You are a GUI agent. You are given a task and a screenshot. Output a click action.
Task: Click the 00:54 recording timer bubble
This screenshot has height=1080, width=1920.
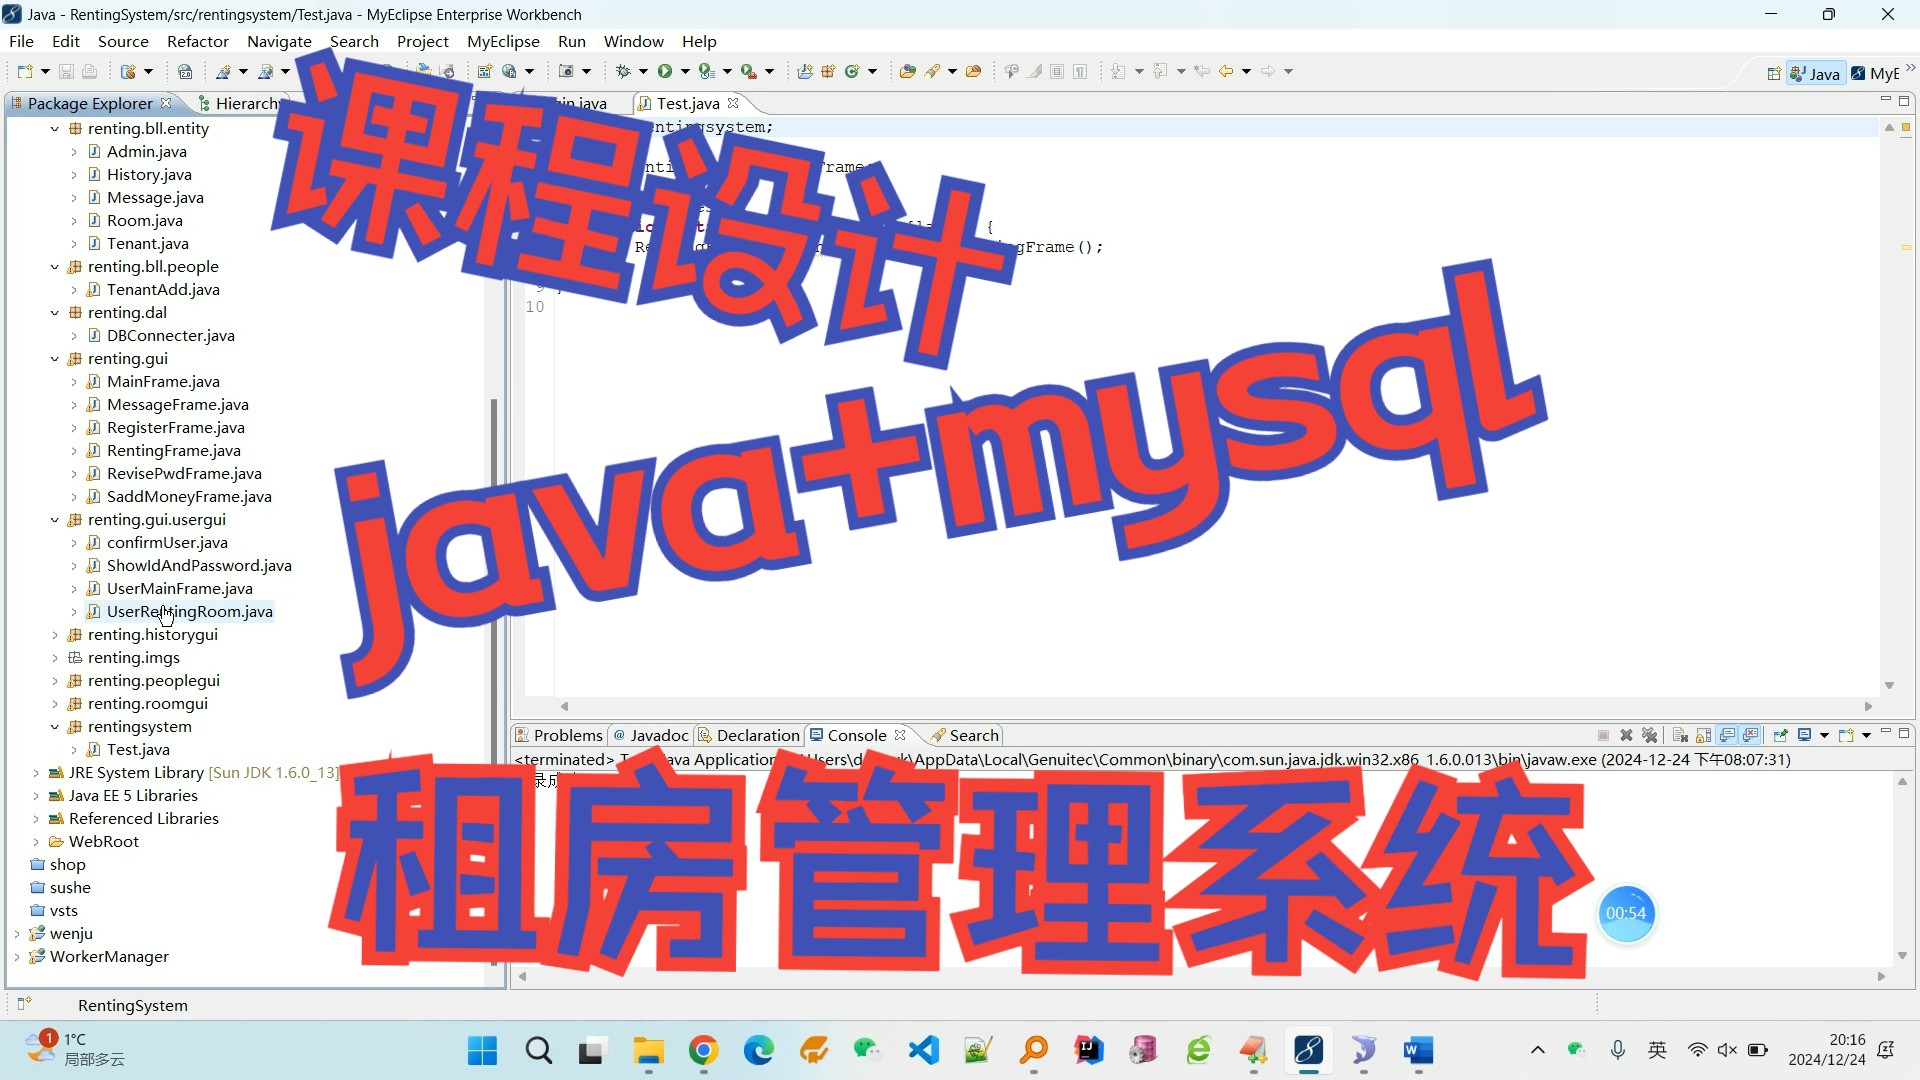coord(1626,913)
